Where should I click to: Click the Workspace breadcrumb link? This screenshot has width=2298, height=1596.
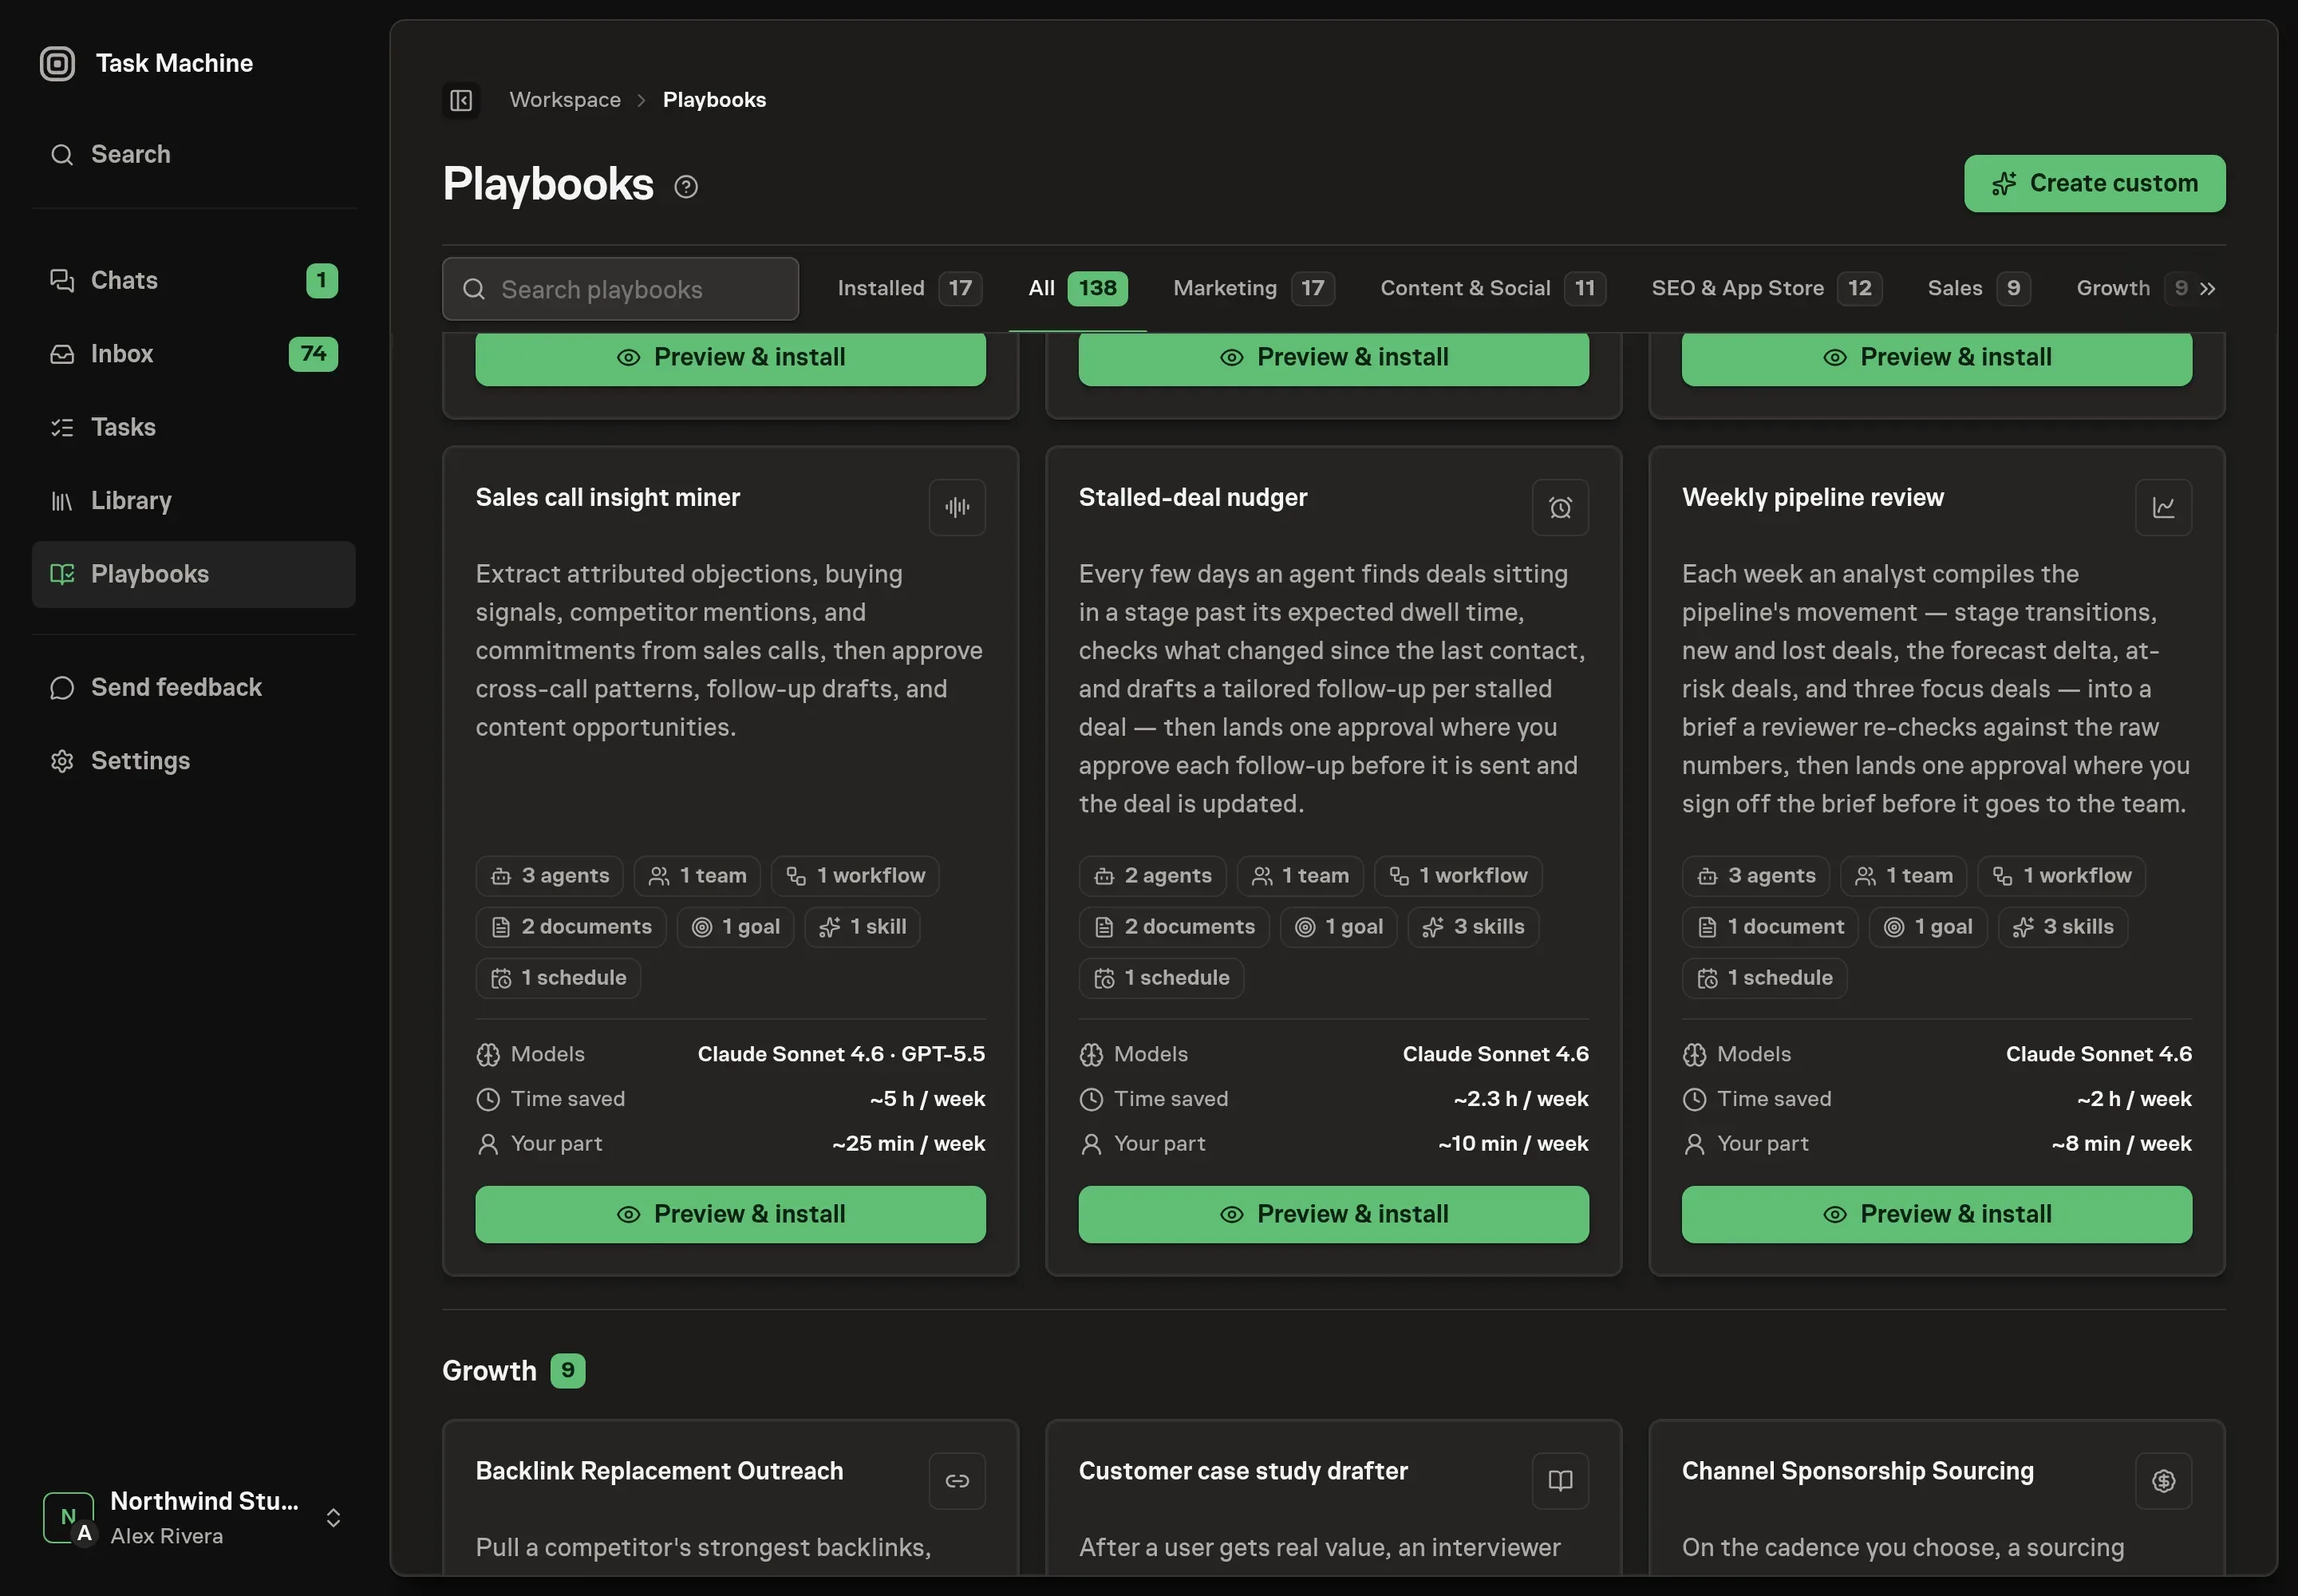tap(565, 100)
